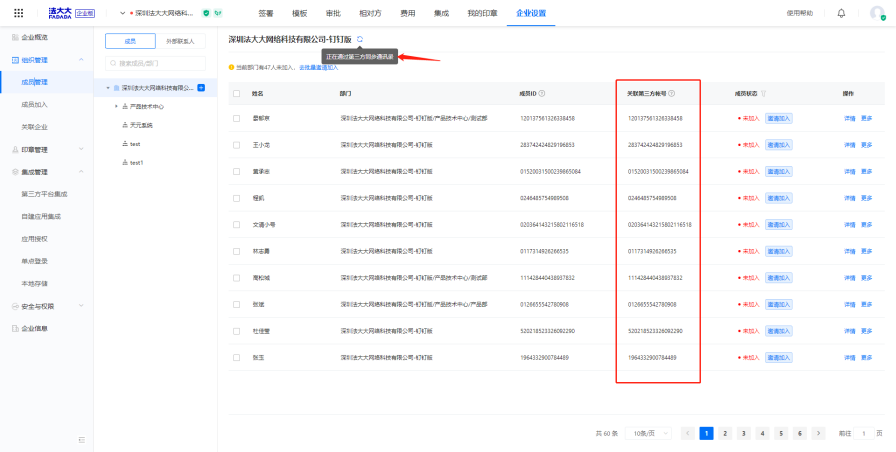Click the sync refresh icon beside company title
896x452 pixels.
[x=360, y=39]
